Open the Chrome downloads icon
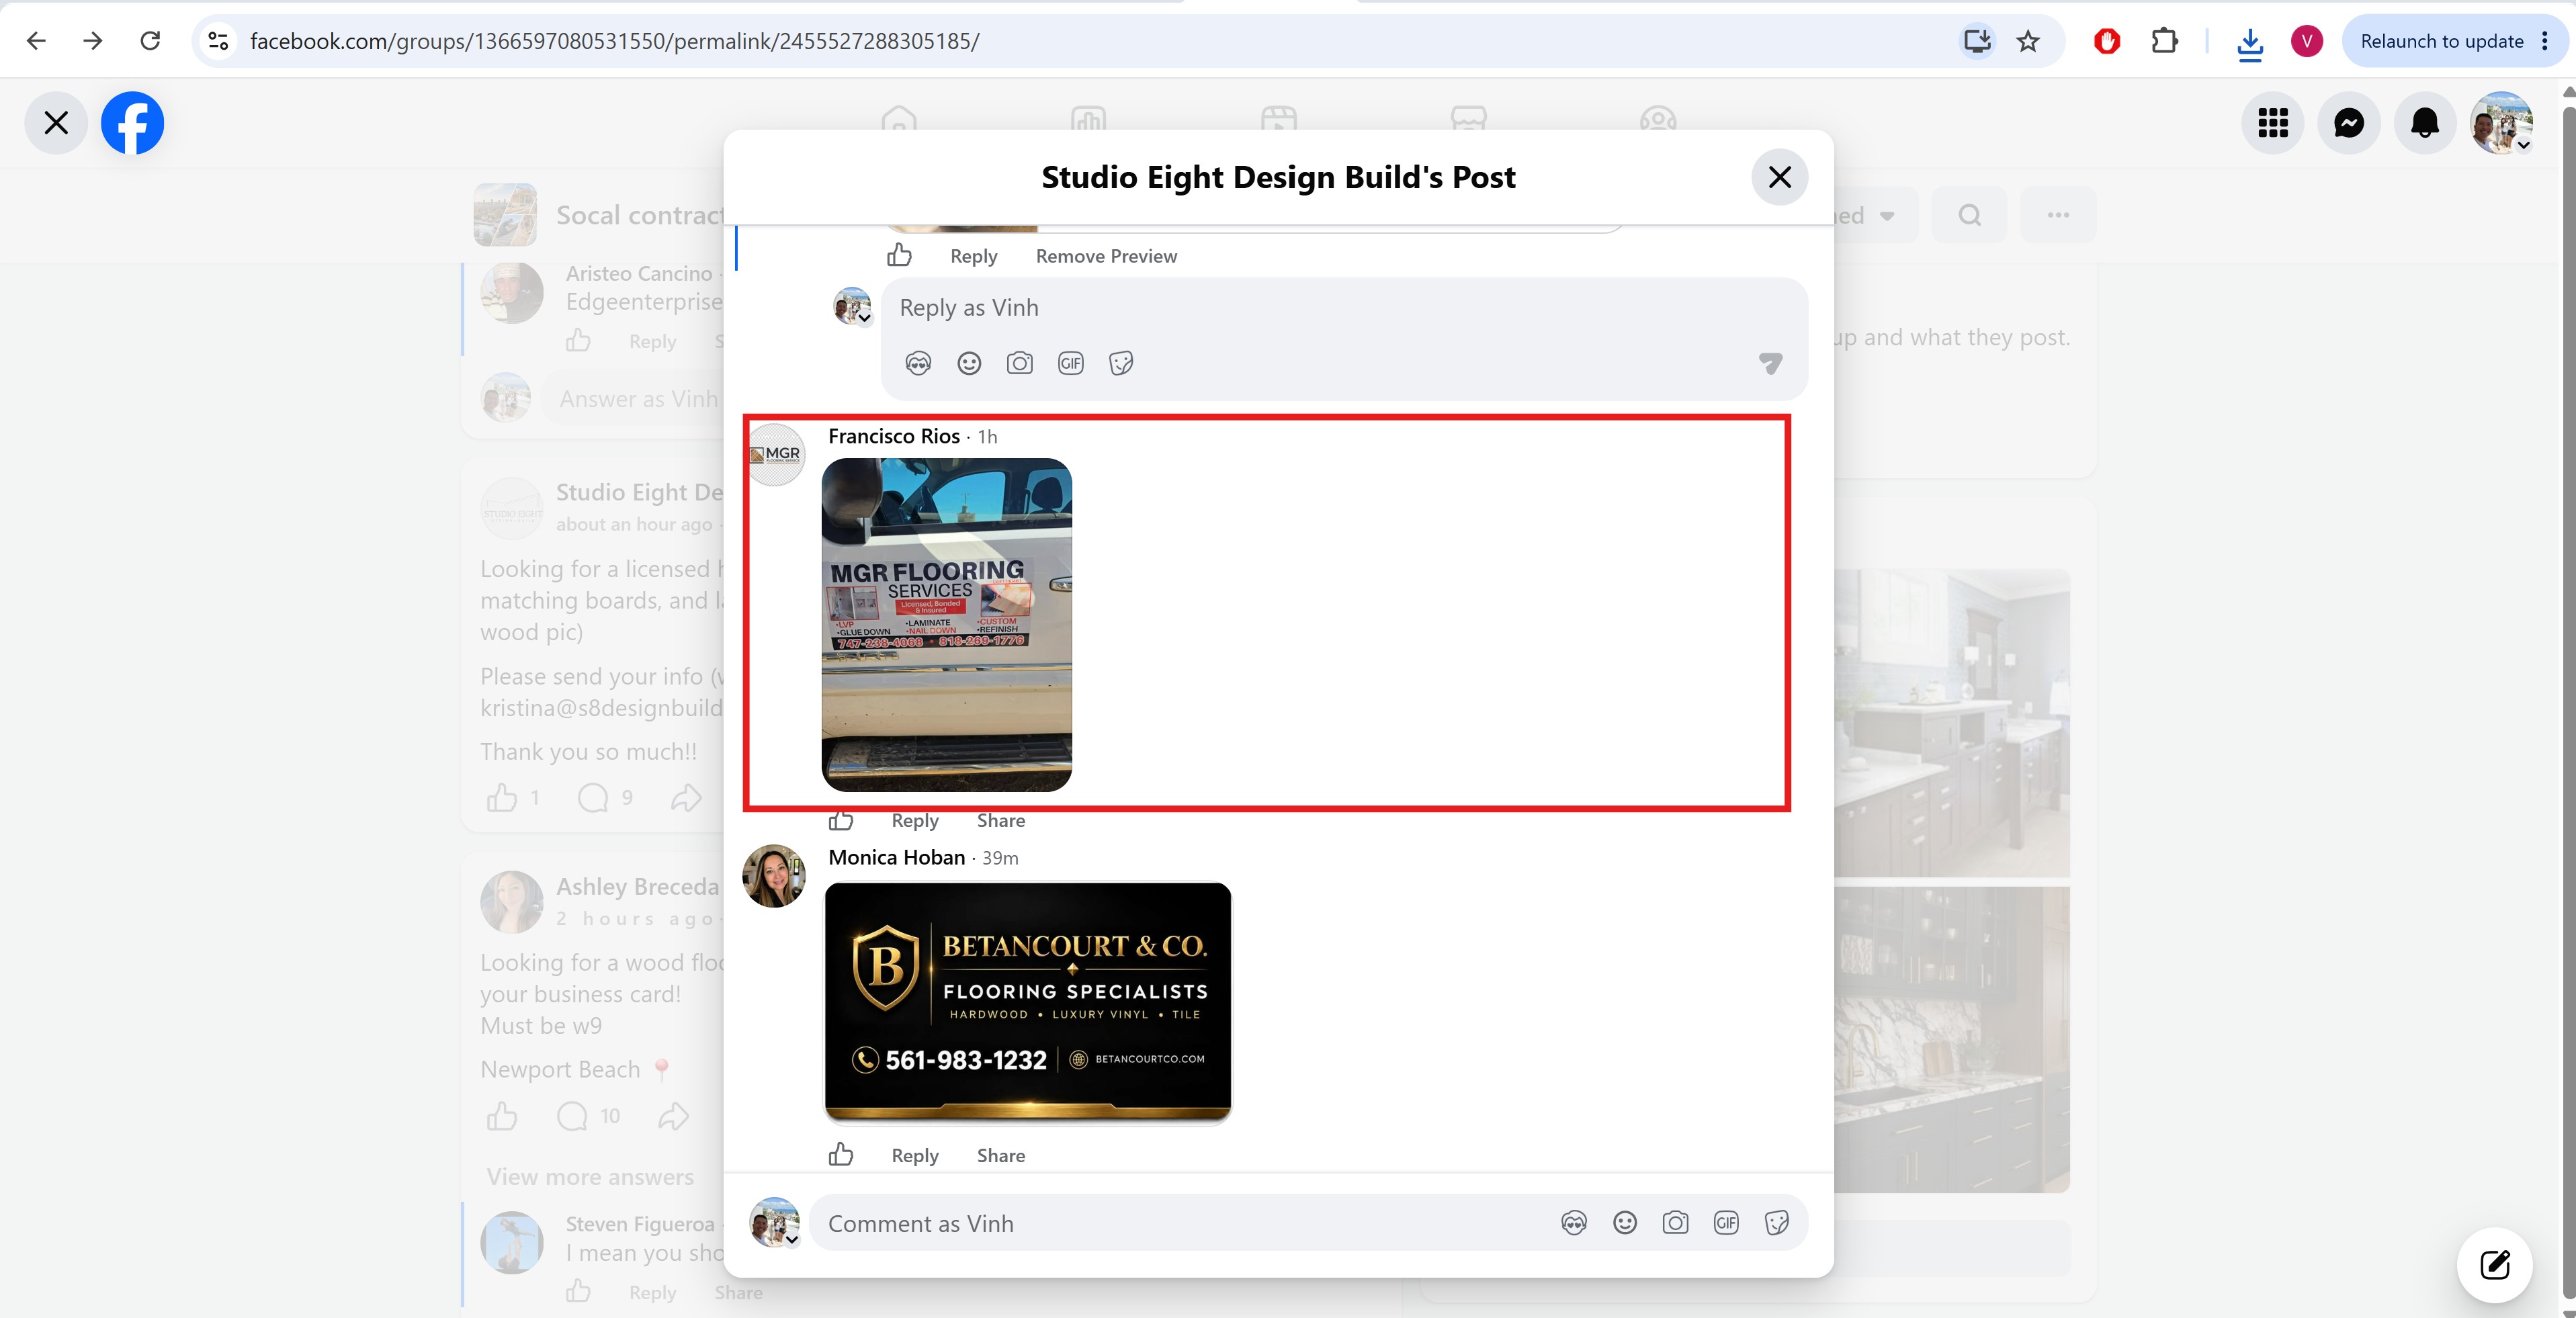 [x=2250, y=42]
